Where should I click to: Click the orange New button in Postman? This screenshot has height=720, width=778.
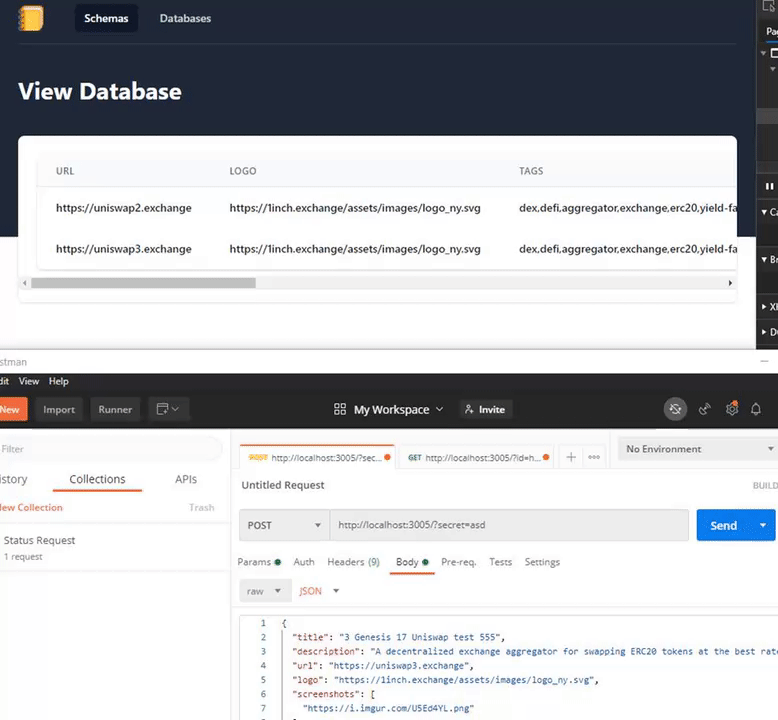point(11,409)
